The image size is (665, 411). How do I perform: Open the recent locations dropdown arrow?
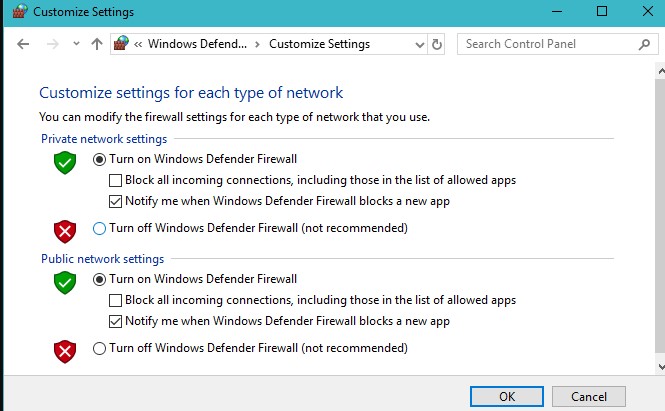(76, 43)
